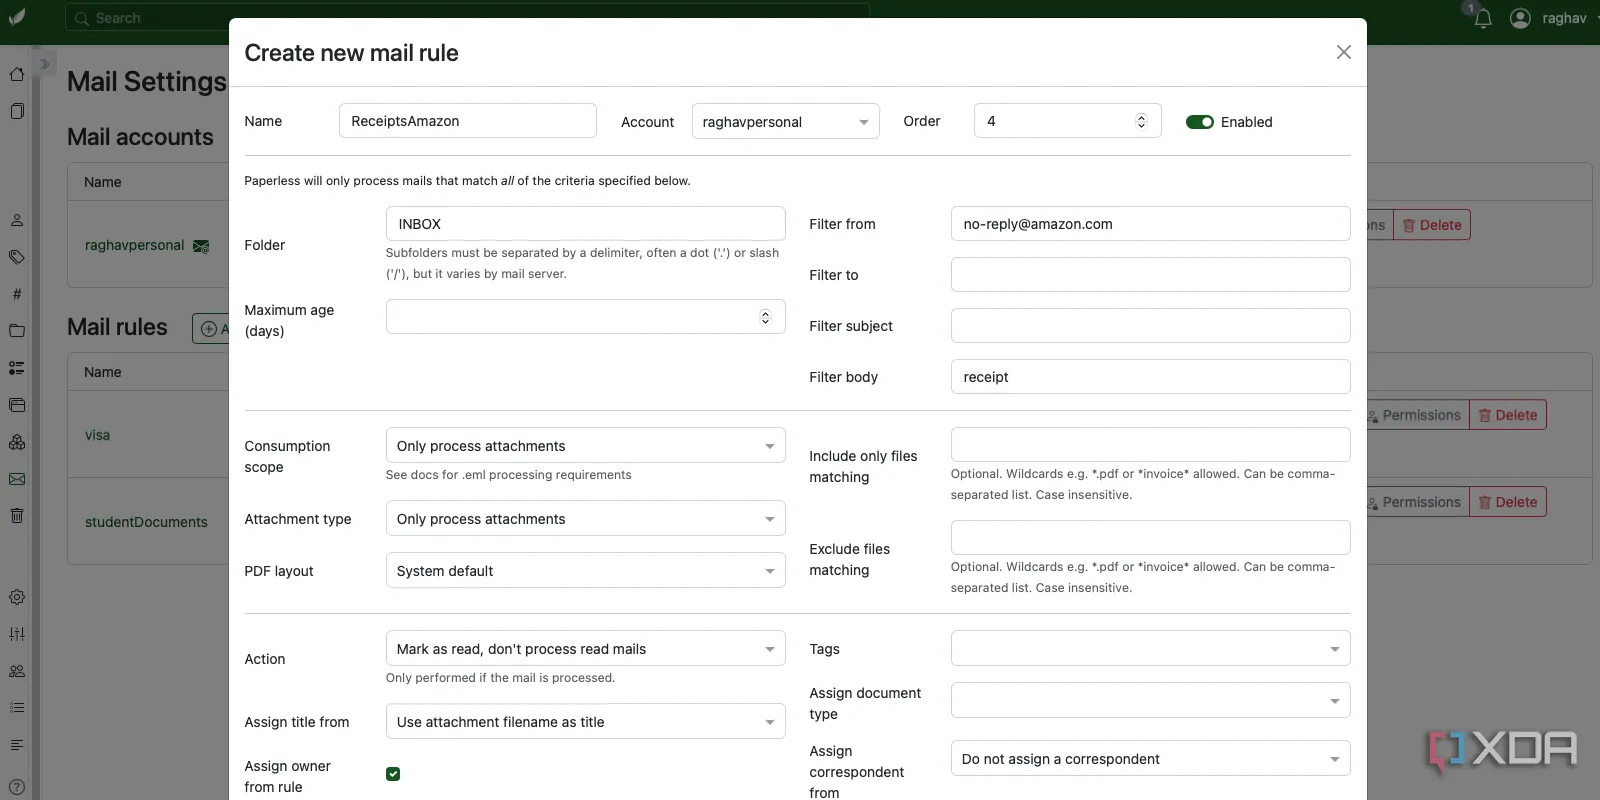Open the raghav user profile icon
Viewport: 1600px width, 800px height.
coord(1520,18)
